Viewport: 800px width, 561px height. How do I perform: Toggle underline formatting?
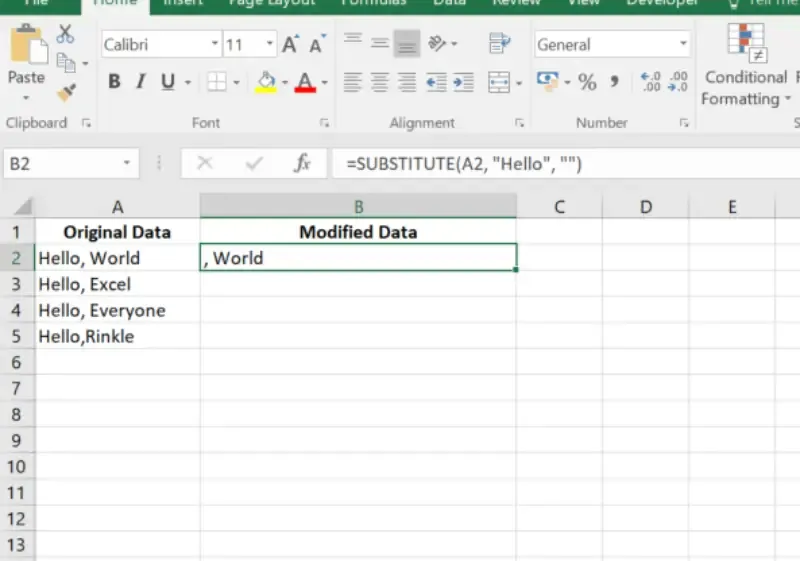pos(167,82)
